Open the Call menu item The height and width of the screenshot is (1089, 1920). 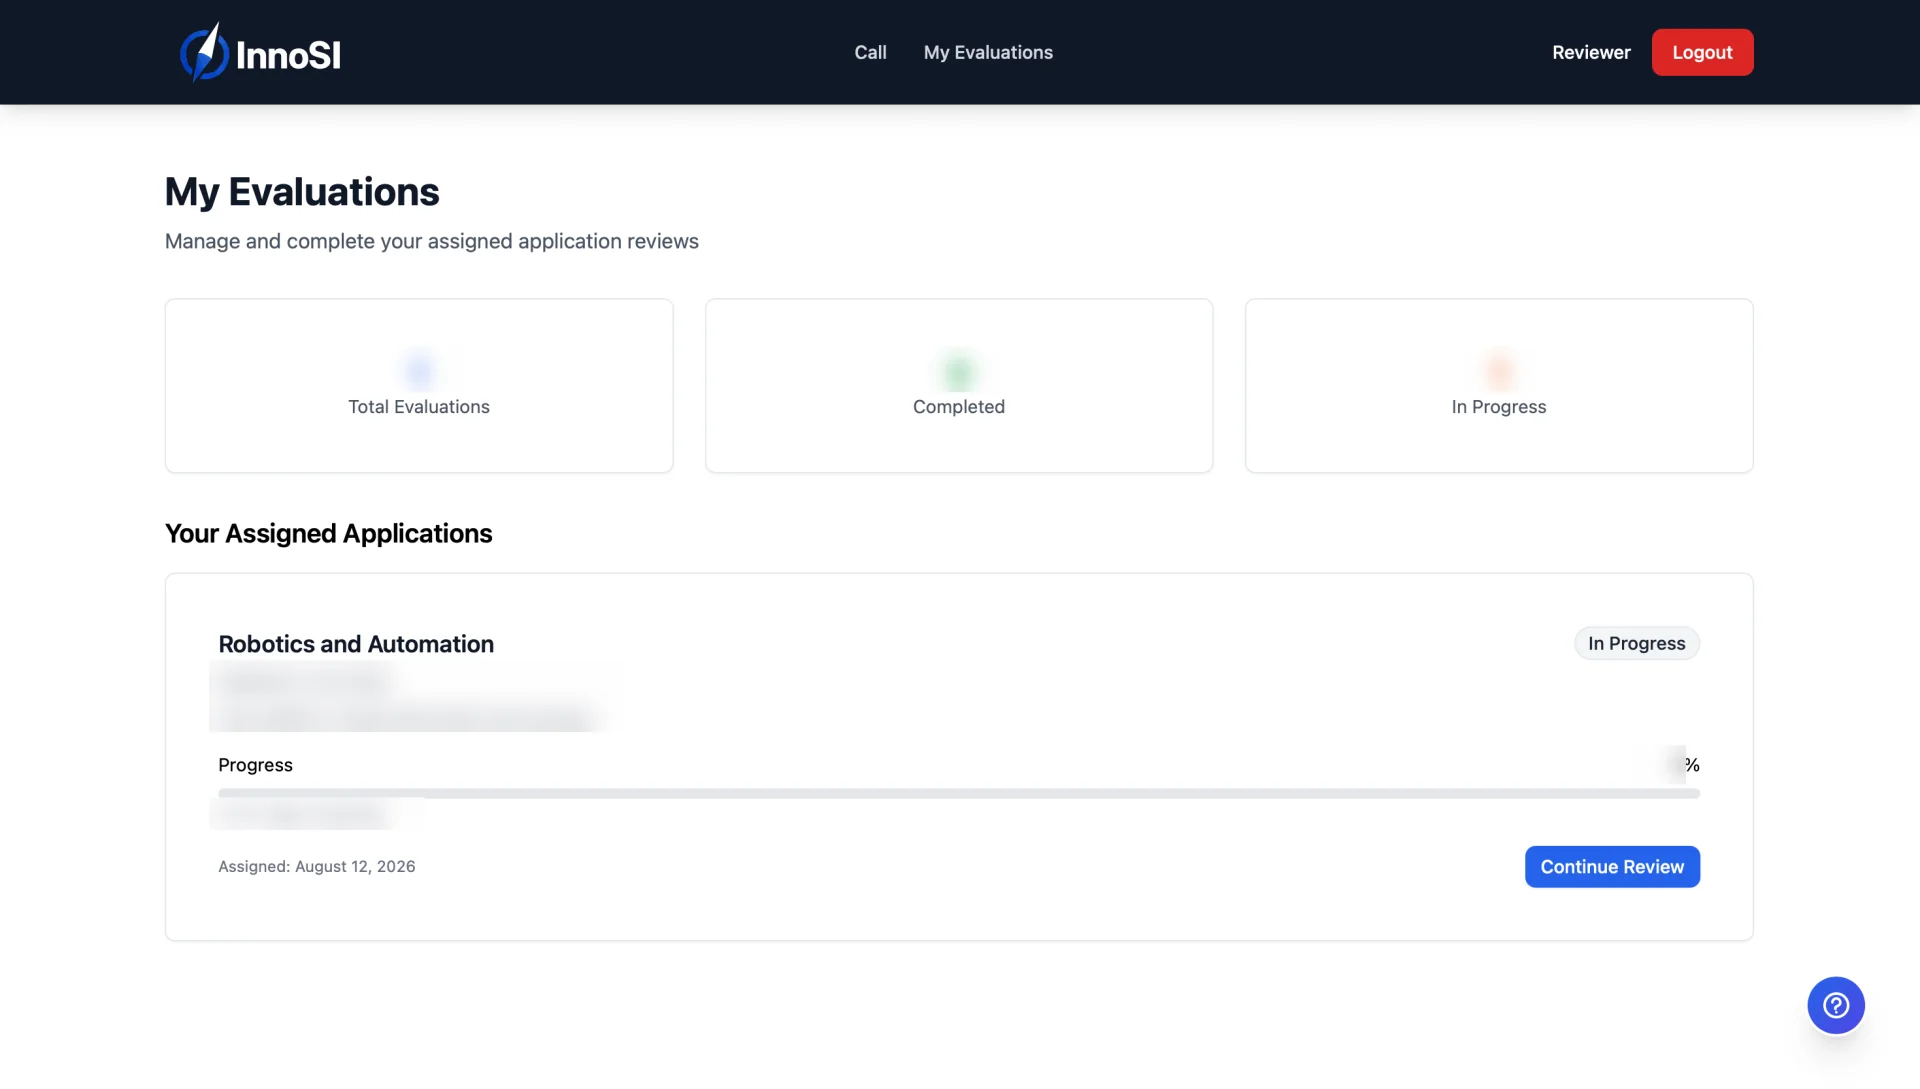(x=870, y=52)
